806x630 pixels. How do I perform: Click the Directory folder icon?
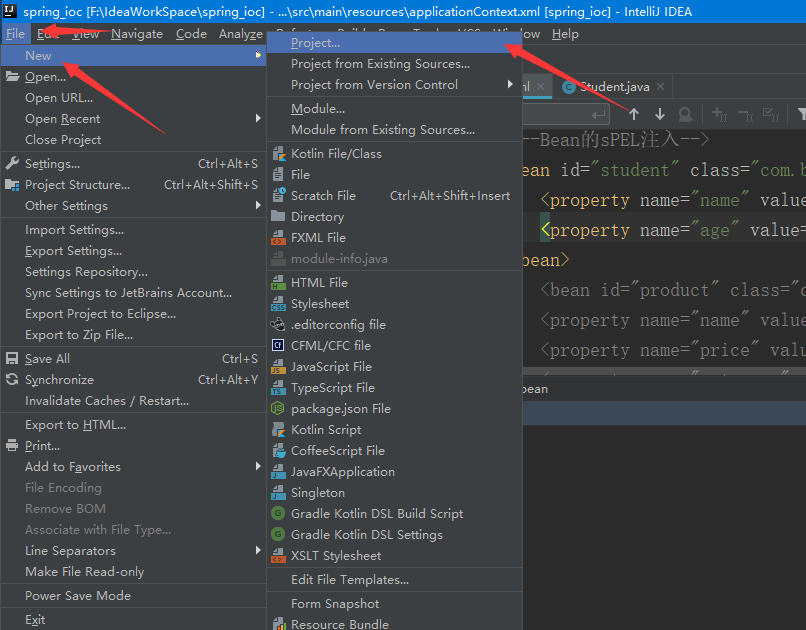tap(278, 216)
